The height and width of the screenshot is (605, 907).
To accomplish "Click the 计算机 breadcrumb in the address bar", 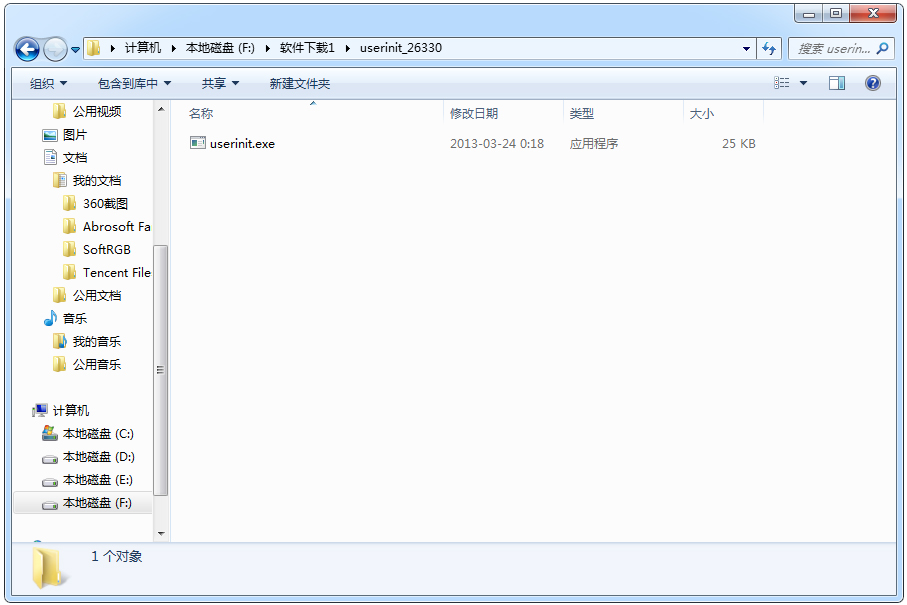I will [x=143, y=48].
